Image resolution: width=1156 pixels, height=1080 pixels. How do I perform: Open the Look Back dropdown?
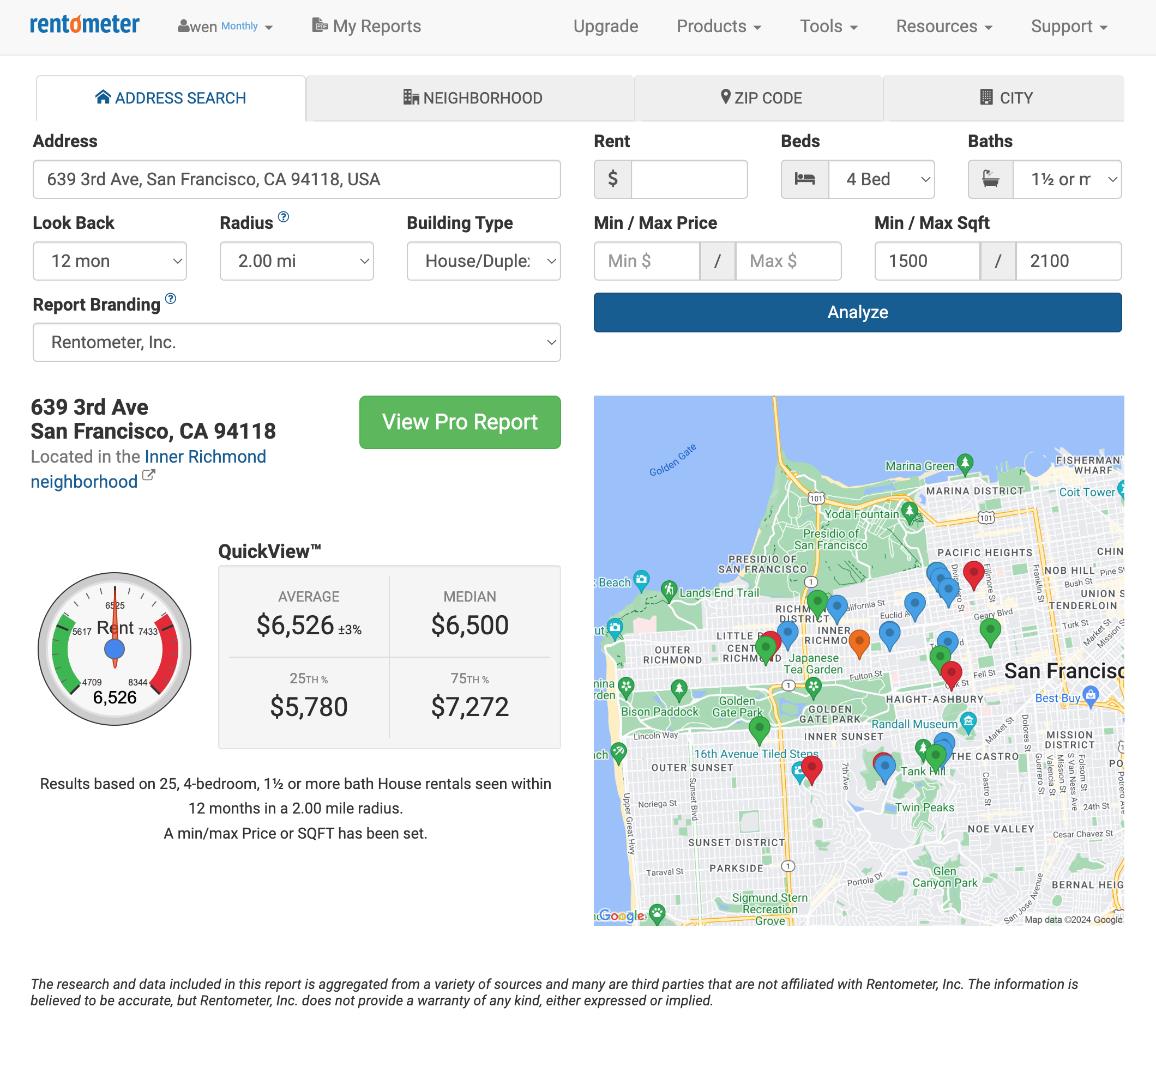(x=110, y=261)
